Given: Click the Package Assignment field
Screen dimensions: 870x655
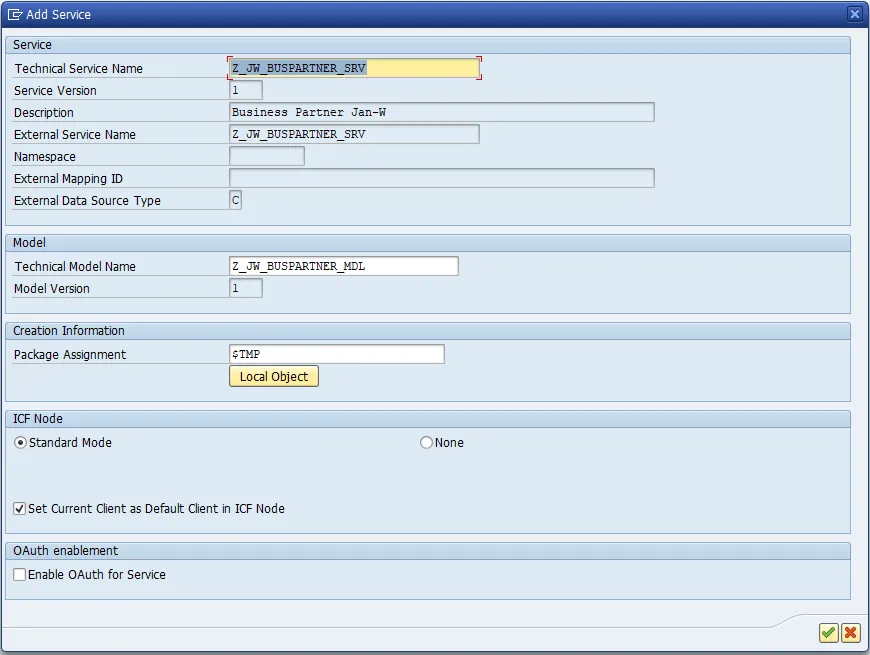Looking at the screenshot, I should [336, 354].
